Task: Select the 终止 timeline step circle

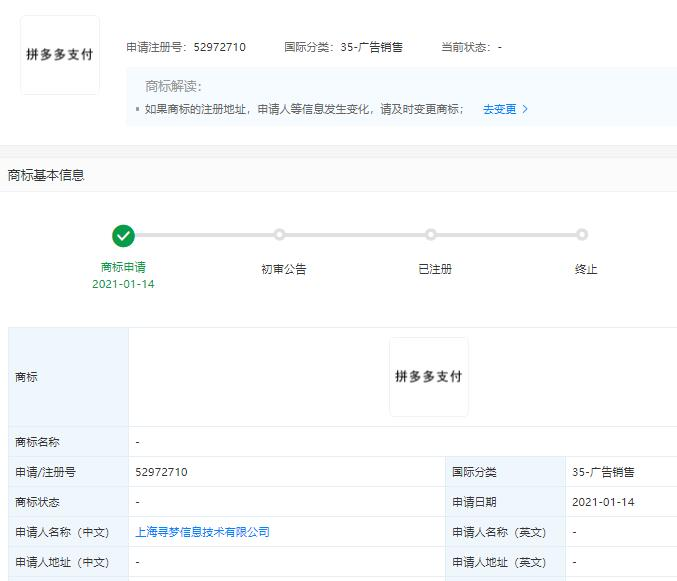Action: pos(582,235)
